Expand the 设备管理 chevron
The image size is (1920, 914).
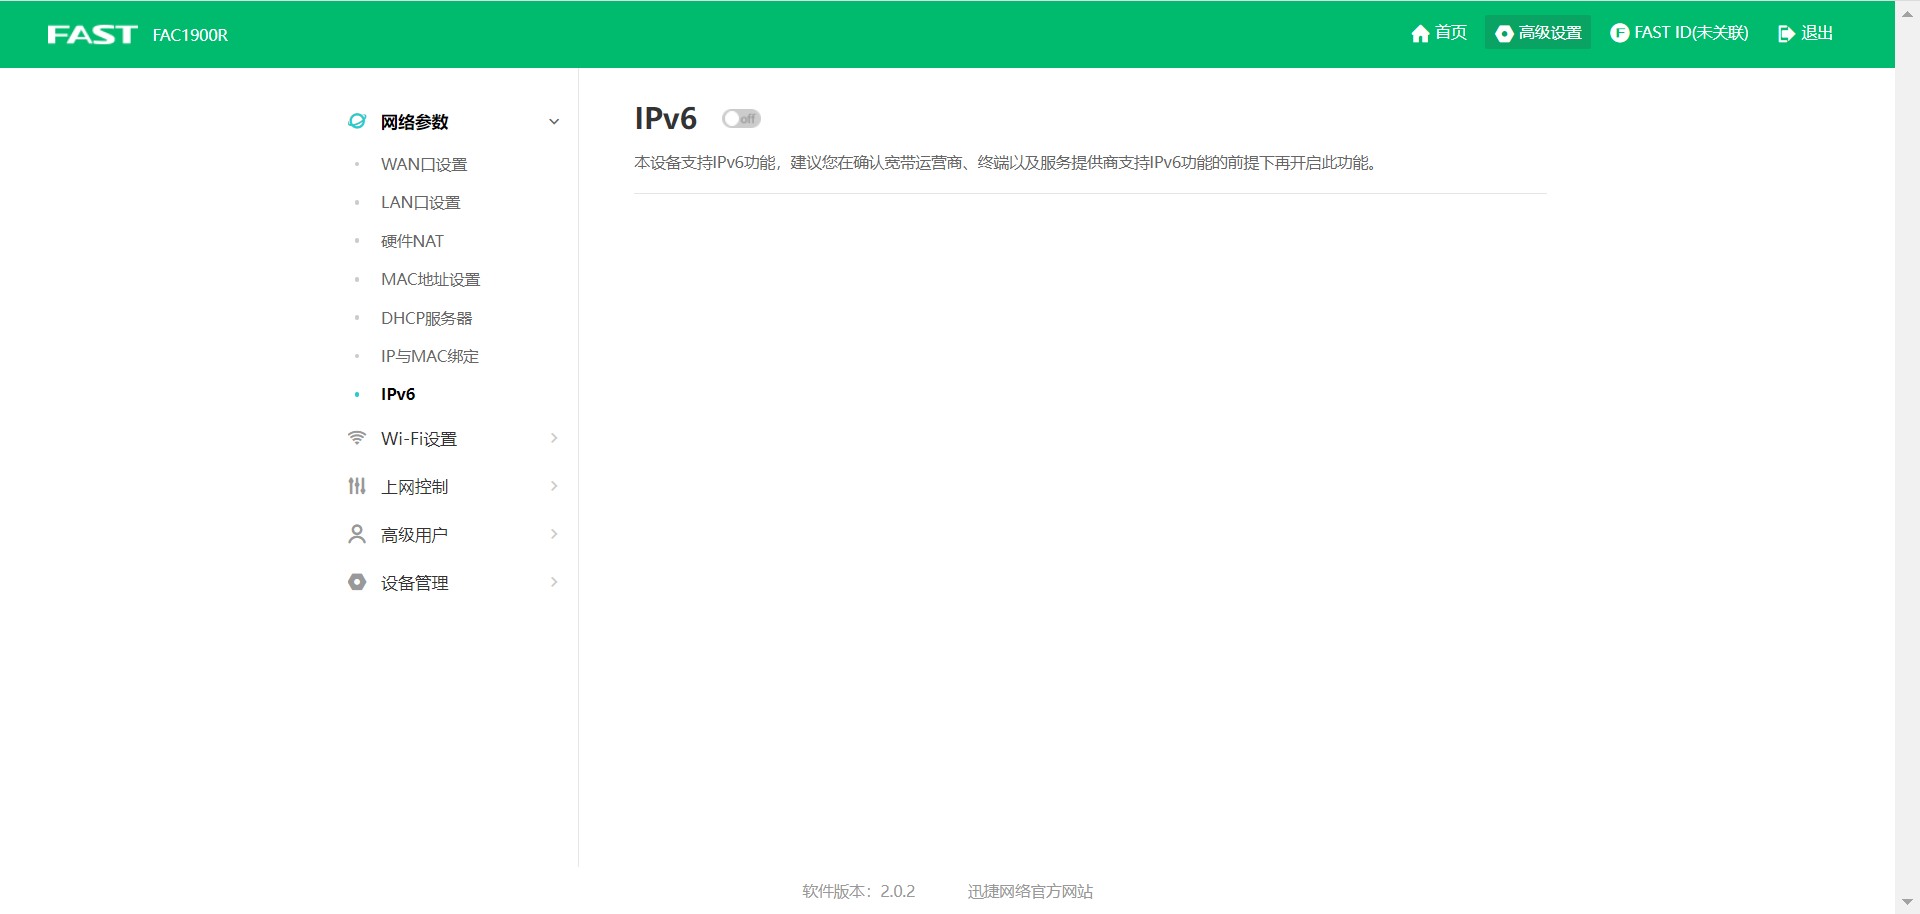coord(554,582)
